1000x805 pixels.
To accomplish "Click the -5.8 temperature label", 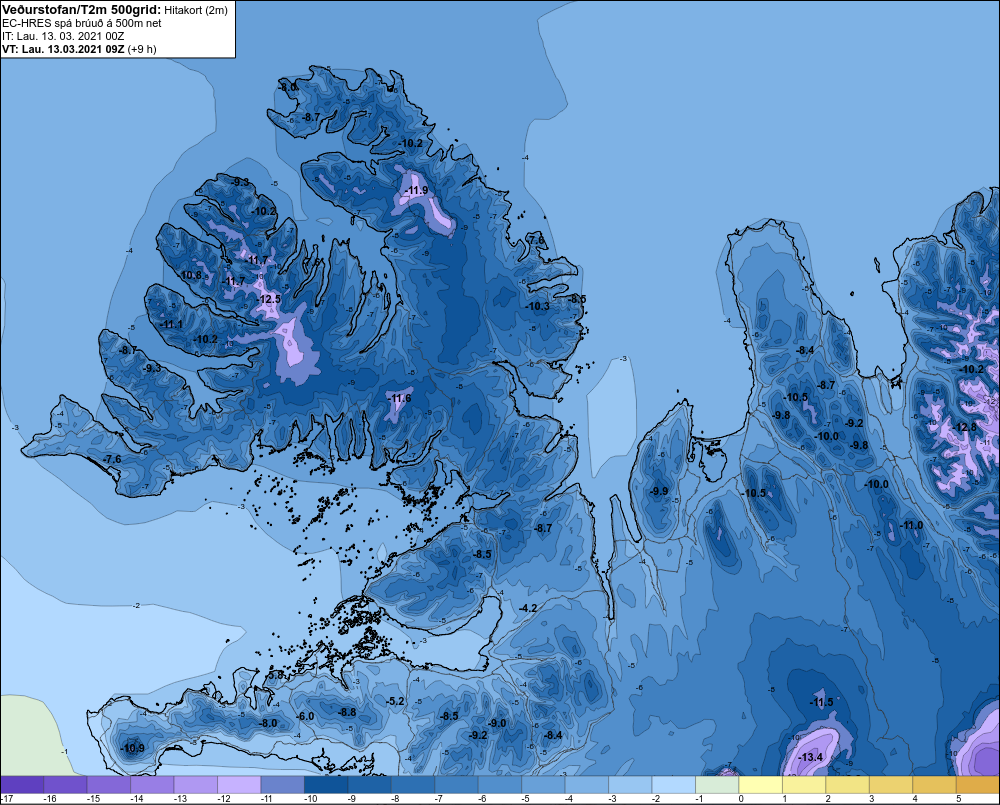I will tap(275, 675).
